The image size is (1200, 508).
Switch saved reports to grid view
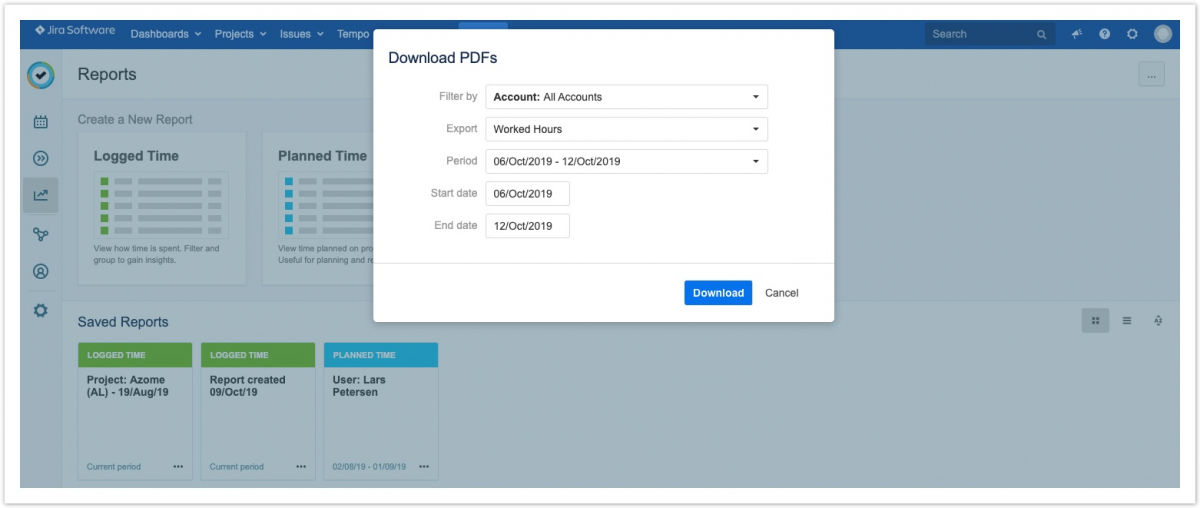(1095, 321)
